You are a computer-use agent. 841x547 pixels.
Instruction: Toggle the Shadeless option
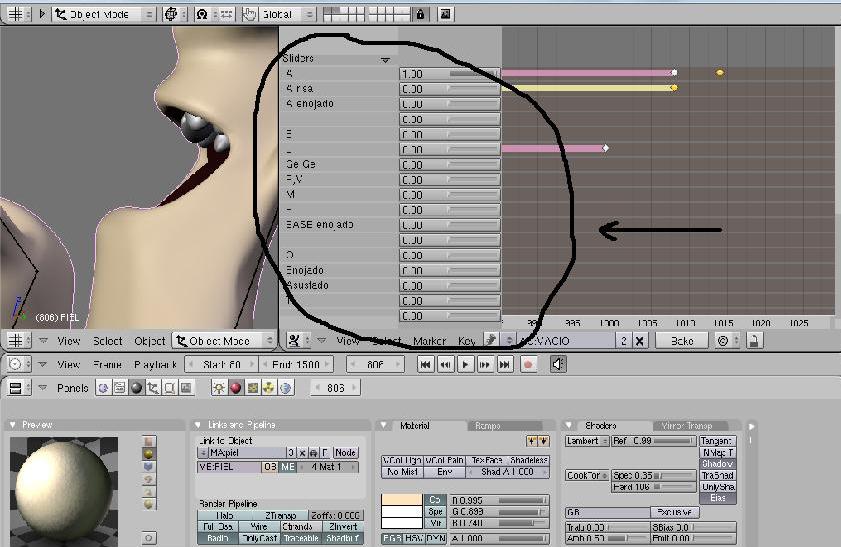529,460
